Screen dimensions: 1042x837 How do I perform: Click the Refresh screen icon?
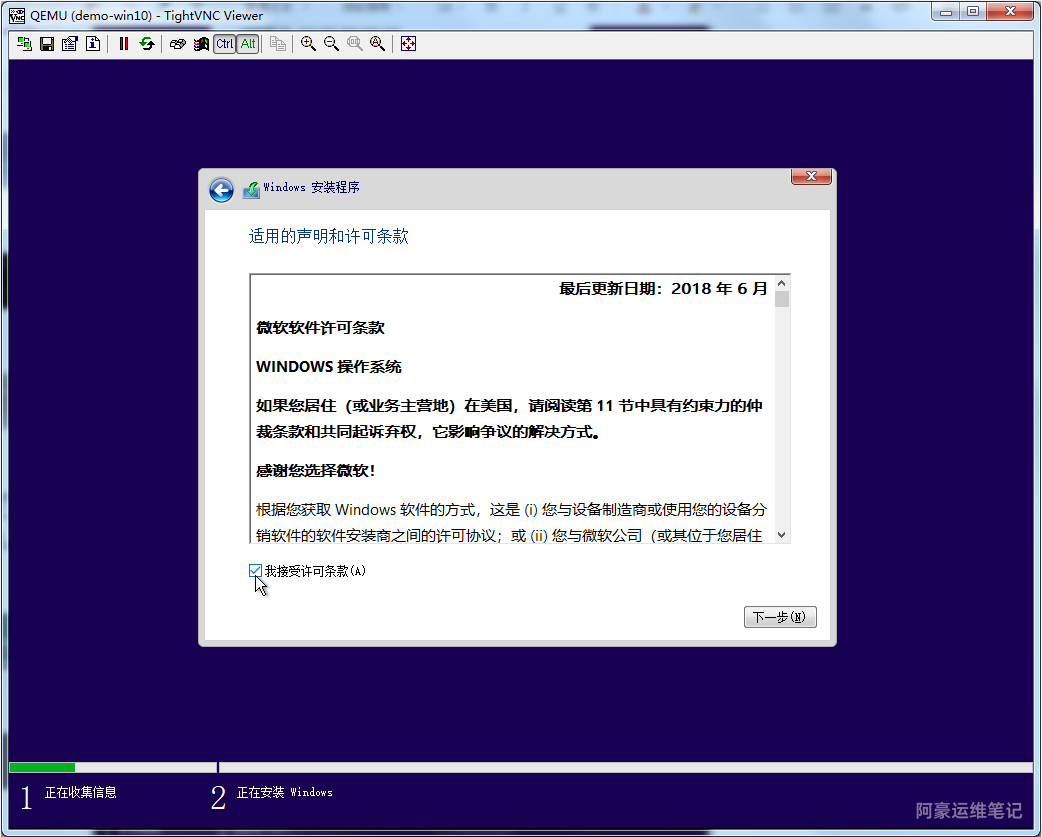pyautogui.click(x=147, y=44)
